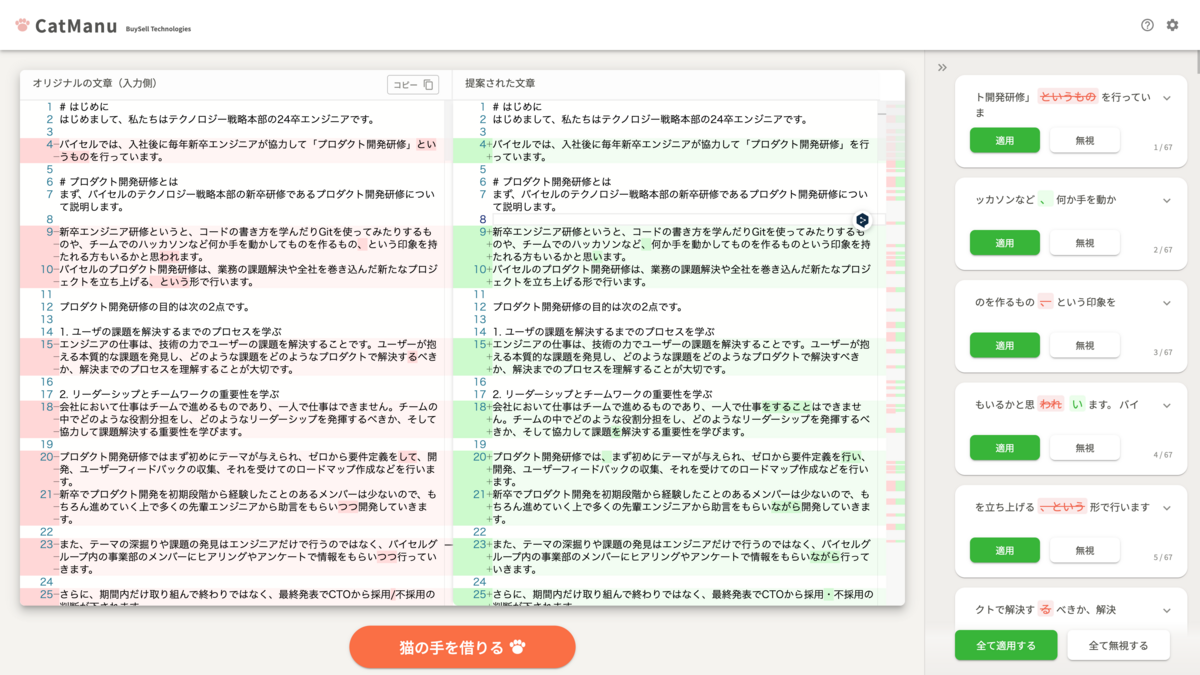Apply all suggestions with 全て適用する

[x=1006, y=645]
